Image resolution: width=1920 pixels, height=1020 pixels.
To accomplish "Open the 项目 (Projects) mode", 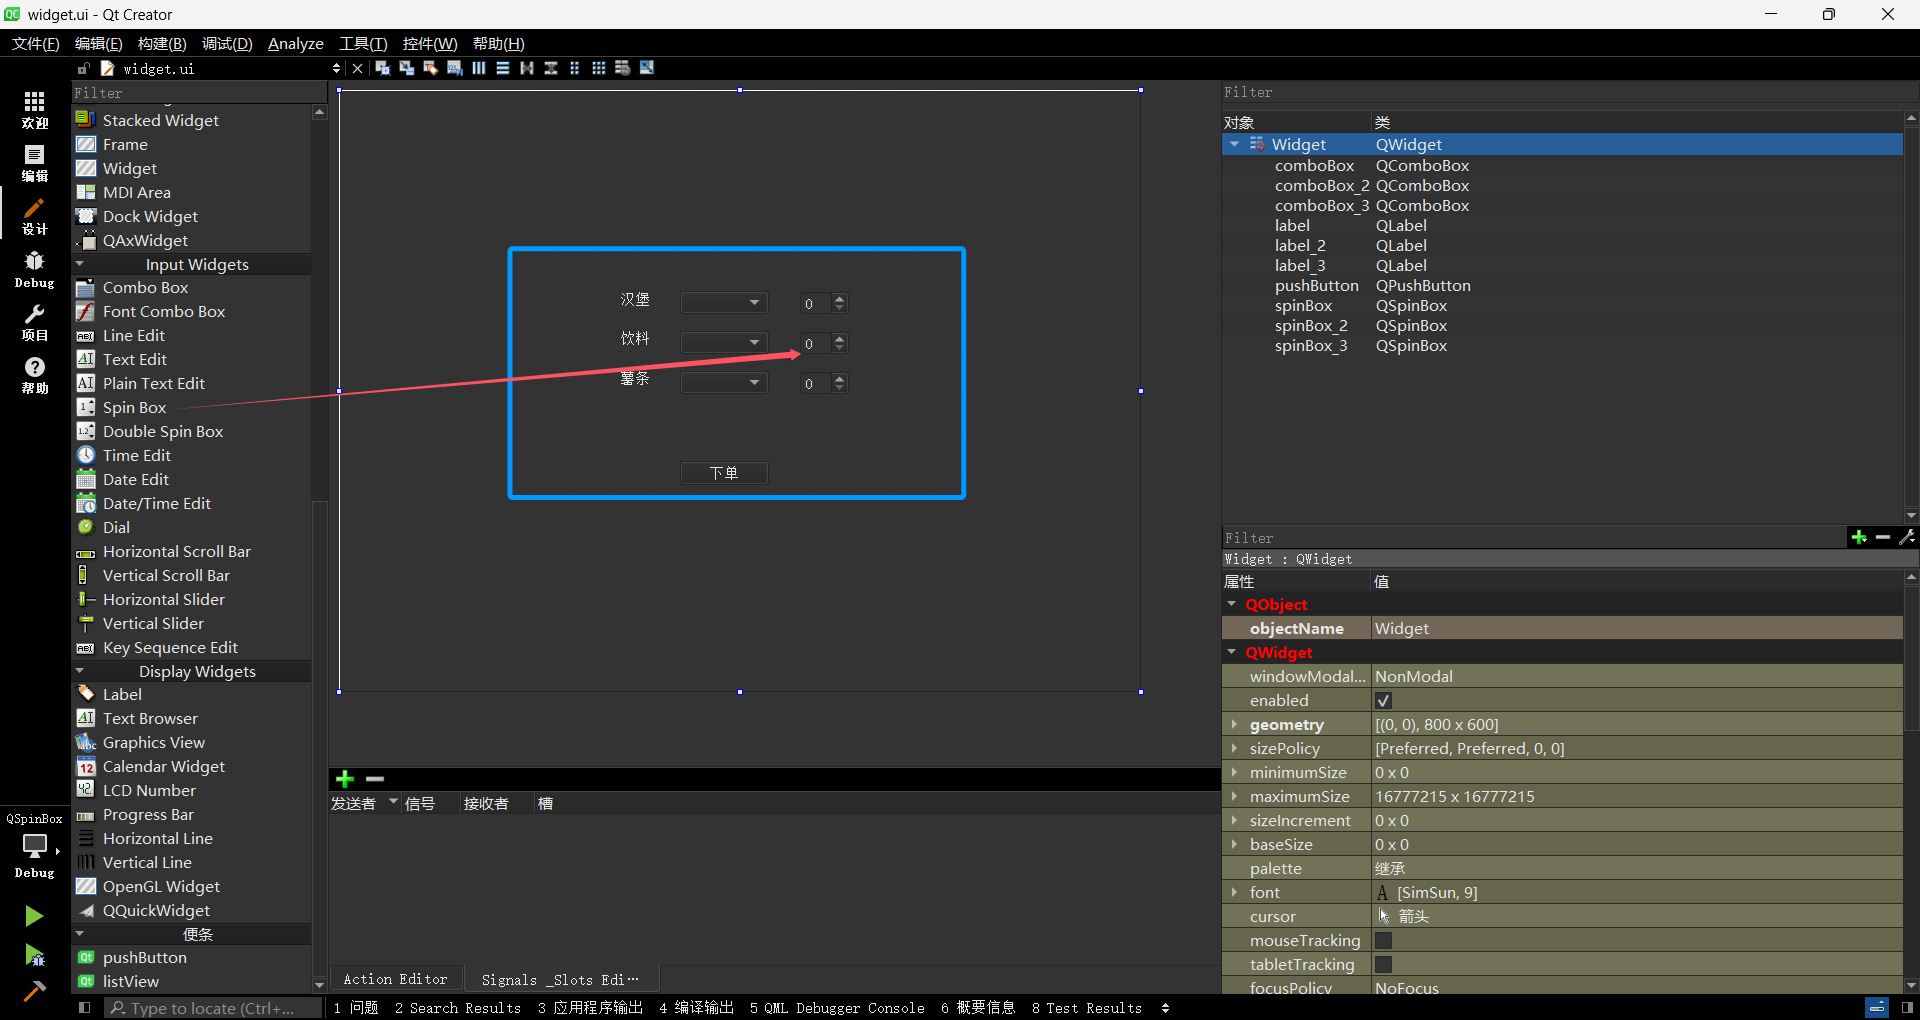I will (35, 322).
